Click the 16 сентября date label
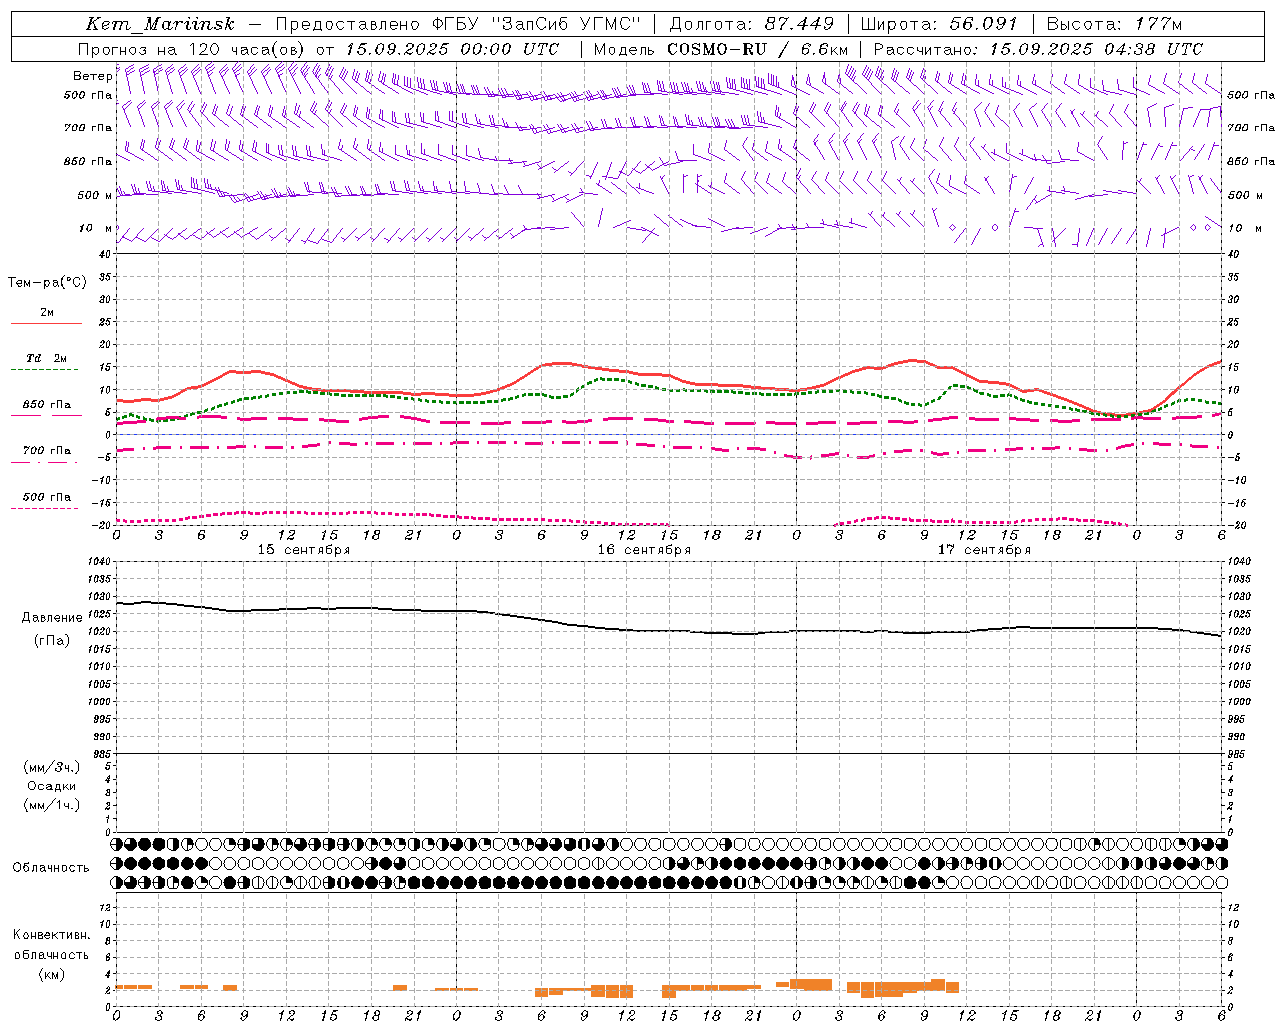1280x1024 pixels. coord(644,550)
